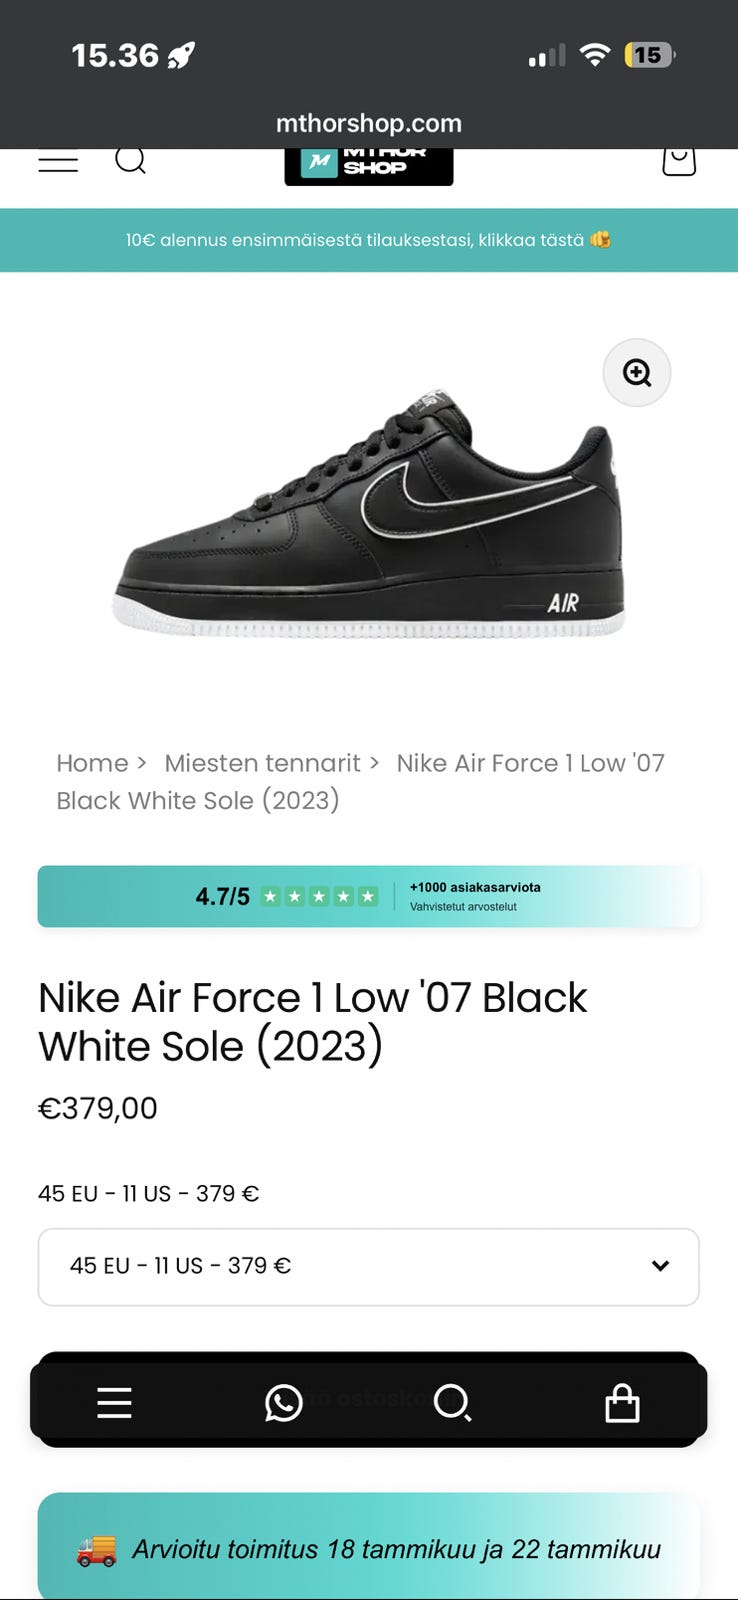Tap the Wi-Fi status icon
Screen dimensions: 738x1600
coord(595,55)
